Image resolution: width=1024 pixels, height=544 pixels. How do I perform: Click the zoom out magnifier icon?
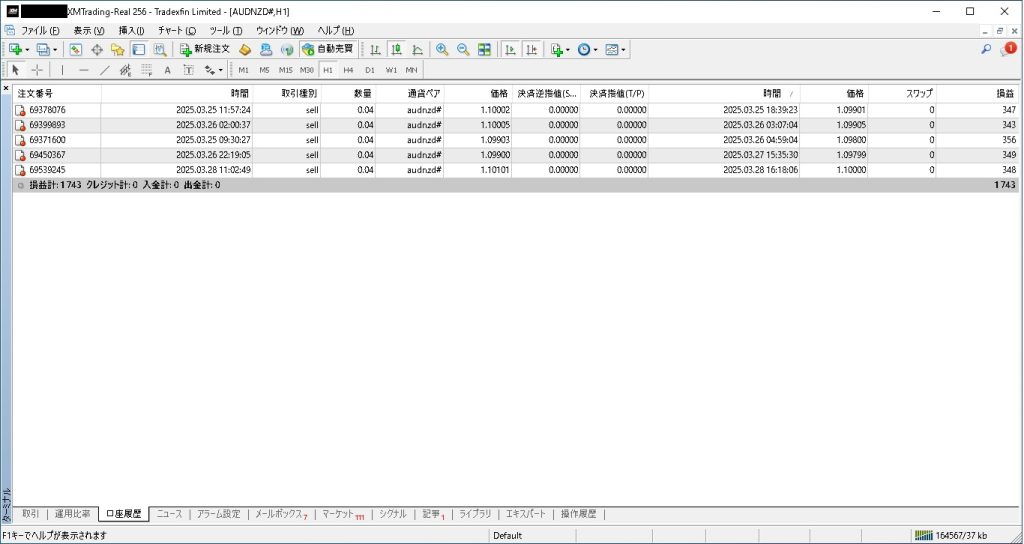click(463, 49)
